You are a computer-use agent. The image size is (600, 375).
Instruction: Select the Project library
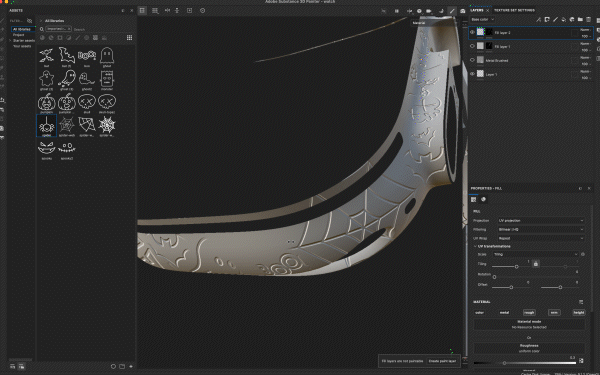[x=18, y=35]
